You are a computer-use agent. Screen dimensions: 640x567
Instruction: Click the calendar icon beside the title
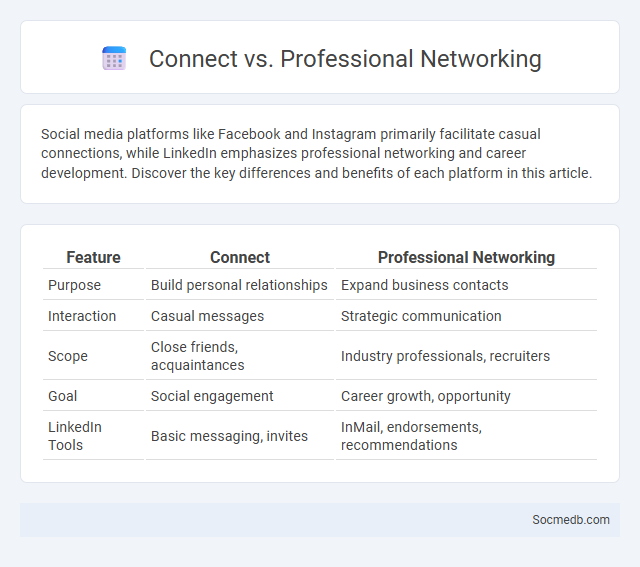(x=114, y=58)
